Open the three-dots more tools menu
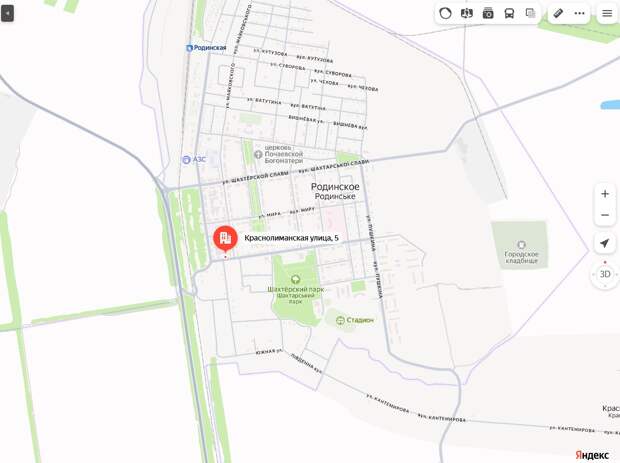Screen dimensions: 620x463 tap(579, 13)
